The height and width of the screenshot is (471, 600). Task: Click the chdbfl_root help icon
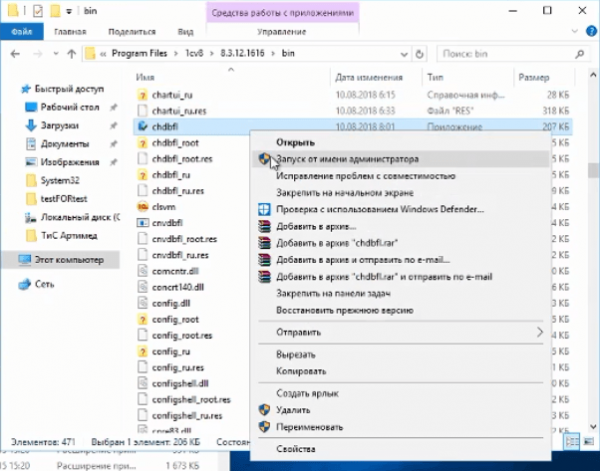coord(142,143)
